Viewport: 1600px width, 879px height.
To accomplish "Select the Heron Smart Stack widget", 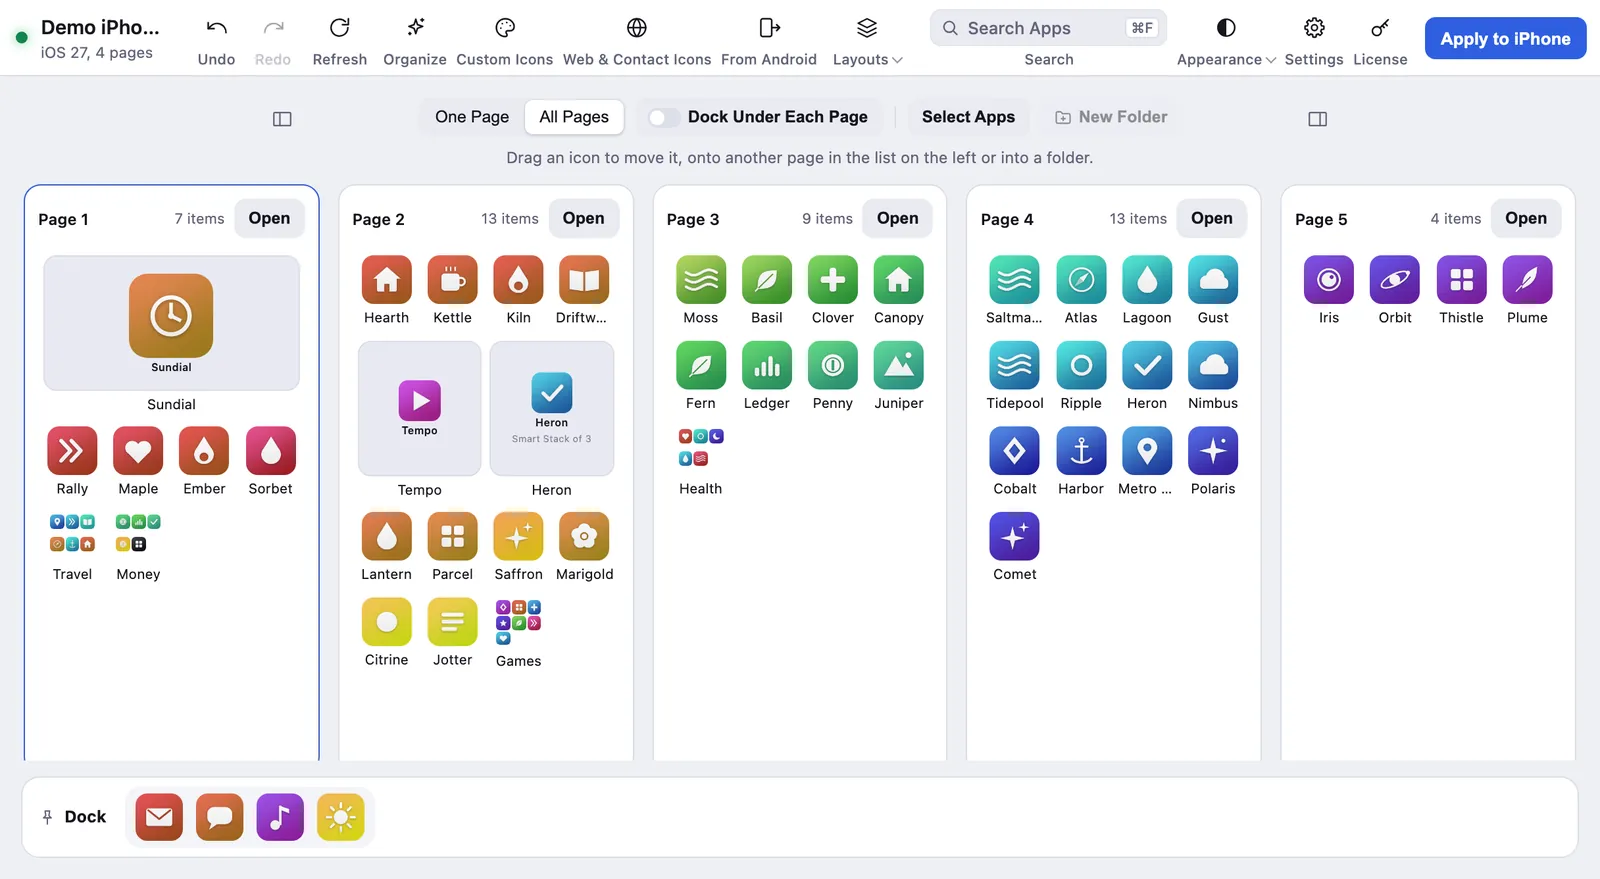I will coord(551,408).
